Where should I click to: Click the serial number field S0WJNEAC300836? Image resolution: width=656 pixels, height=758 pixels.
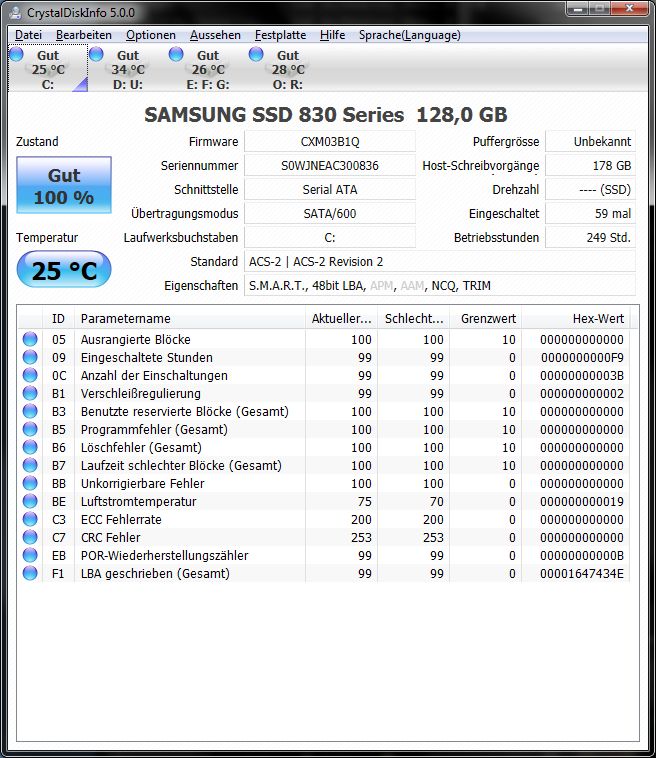tap(330, 166)
